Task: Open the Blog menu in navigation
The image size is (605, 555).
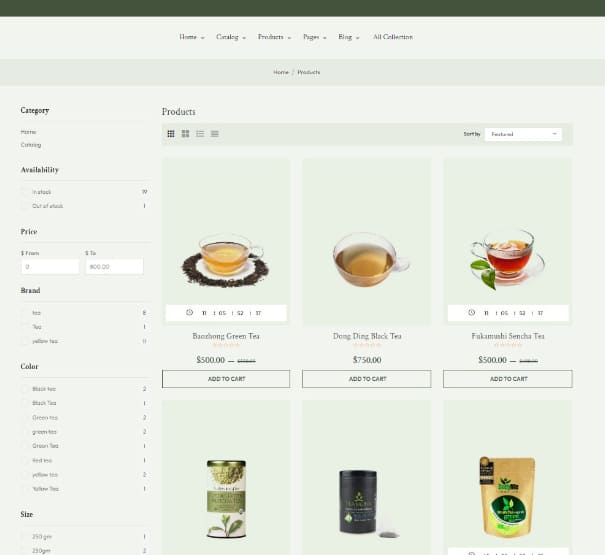Action: coord(349,37)
